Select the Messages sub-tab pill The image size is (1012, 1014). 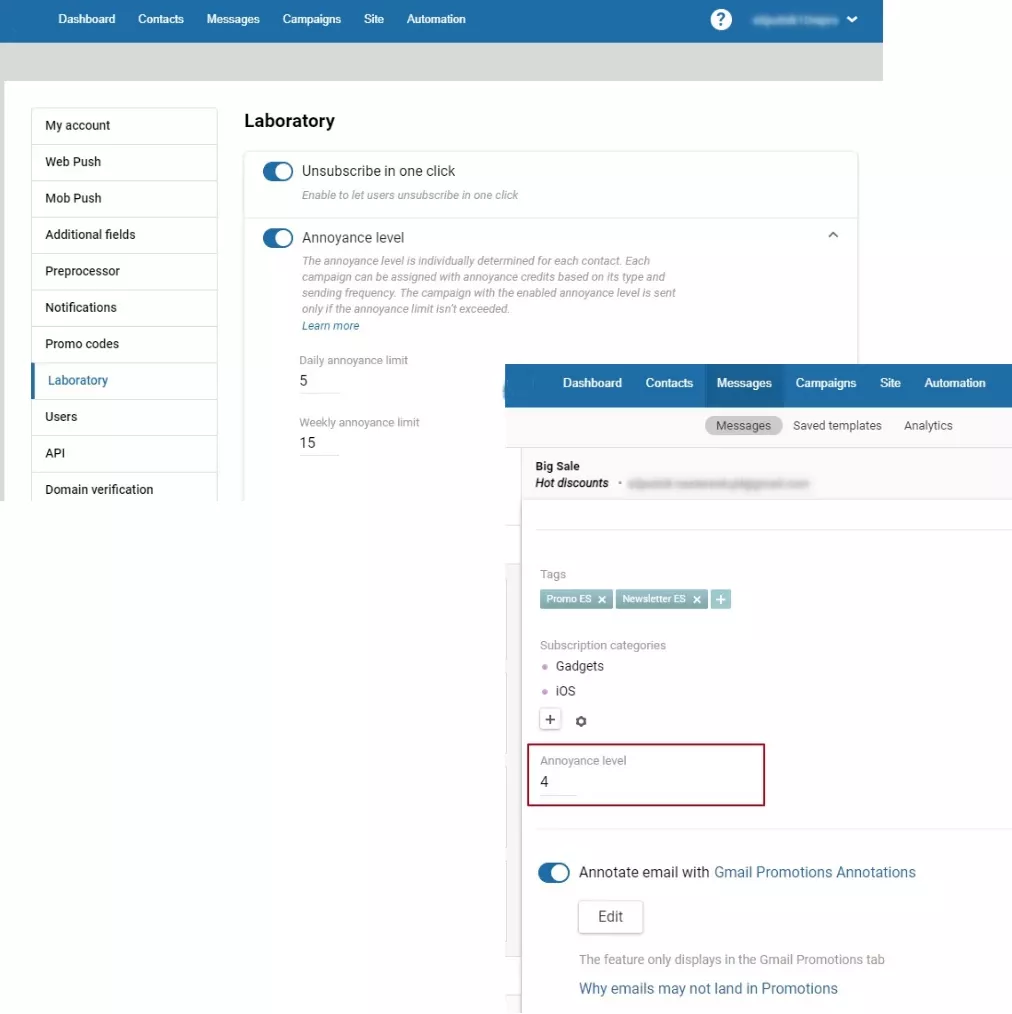click(x=744, y=426)
